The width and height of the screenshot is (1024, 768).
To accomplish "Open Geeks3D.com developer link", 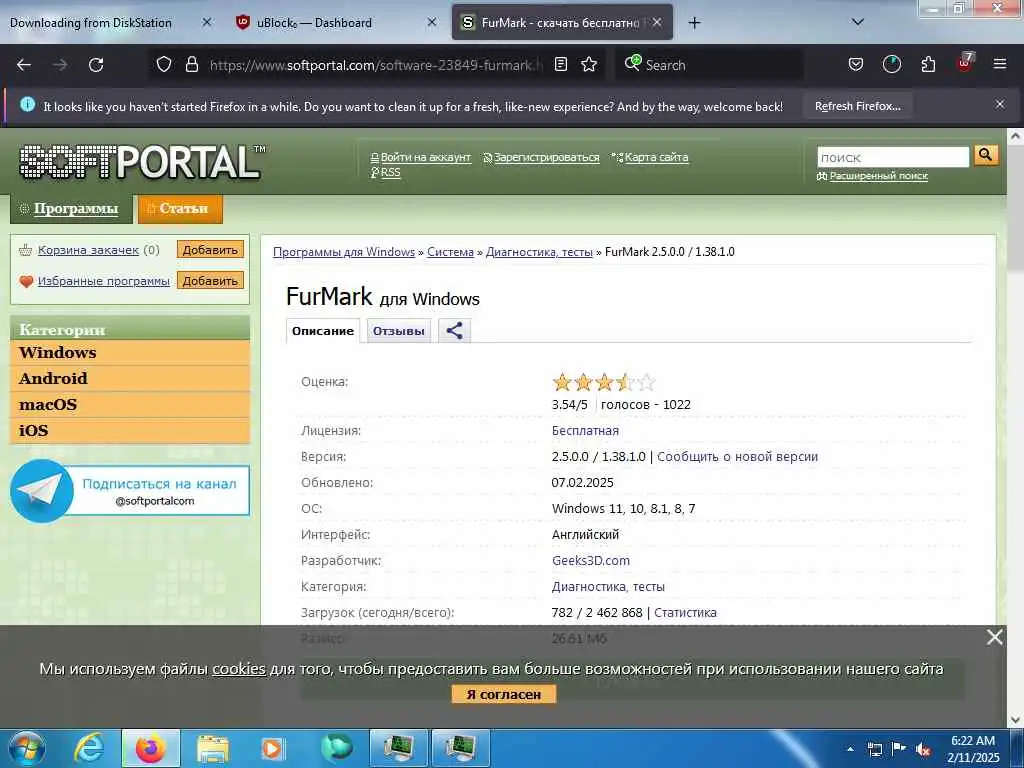I will click(590, 560).
